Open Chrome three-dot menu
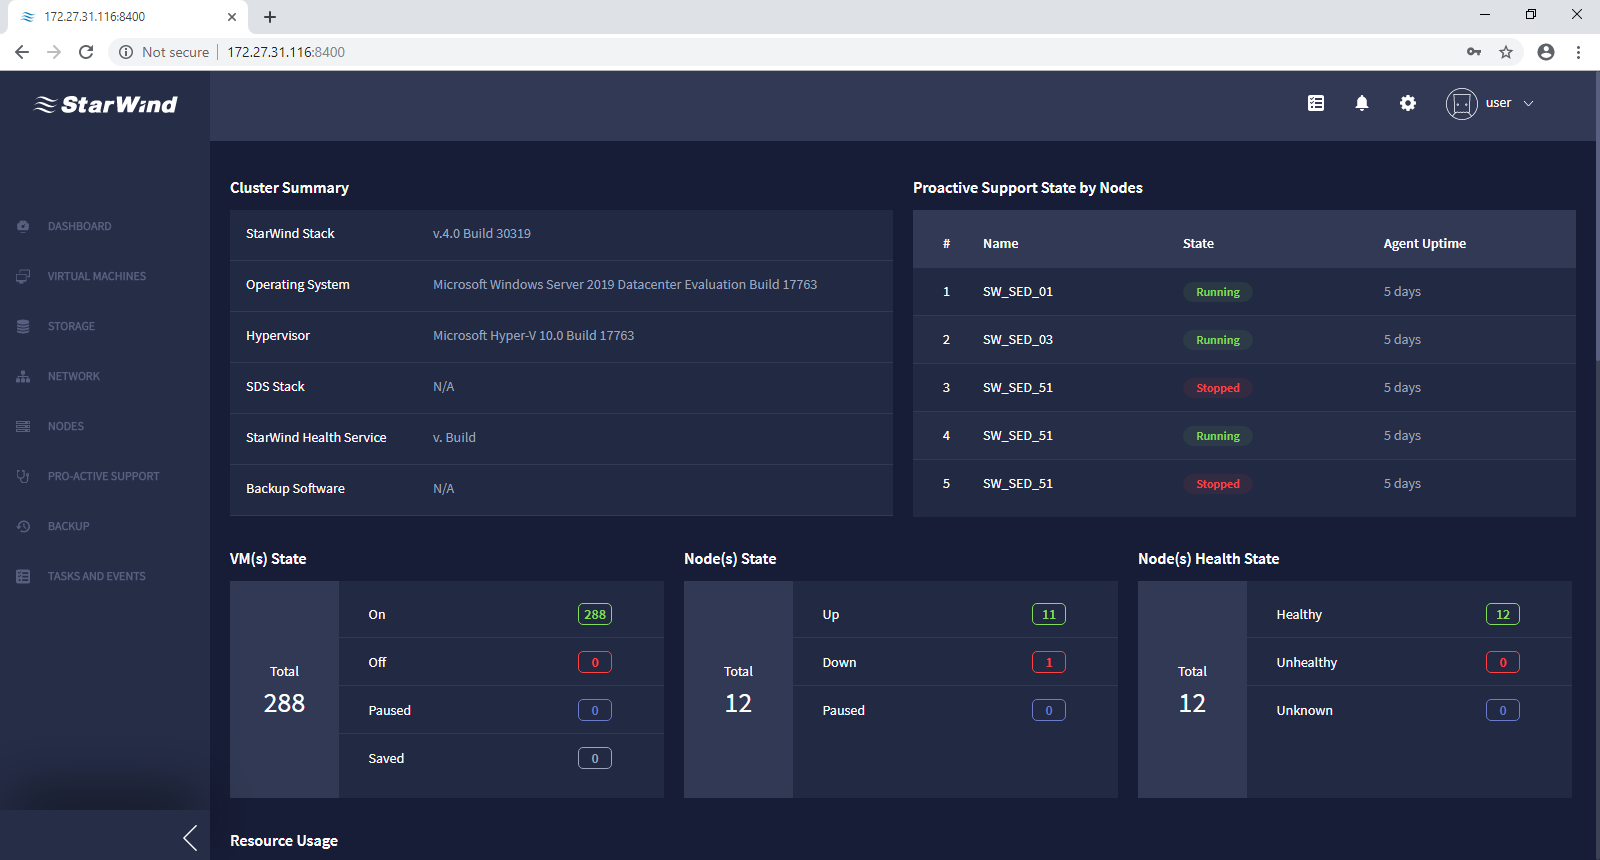The width and height of the screenshot is (1600, 860). (1579, 52)
